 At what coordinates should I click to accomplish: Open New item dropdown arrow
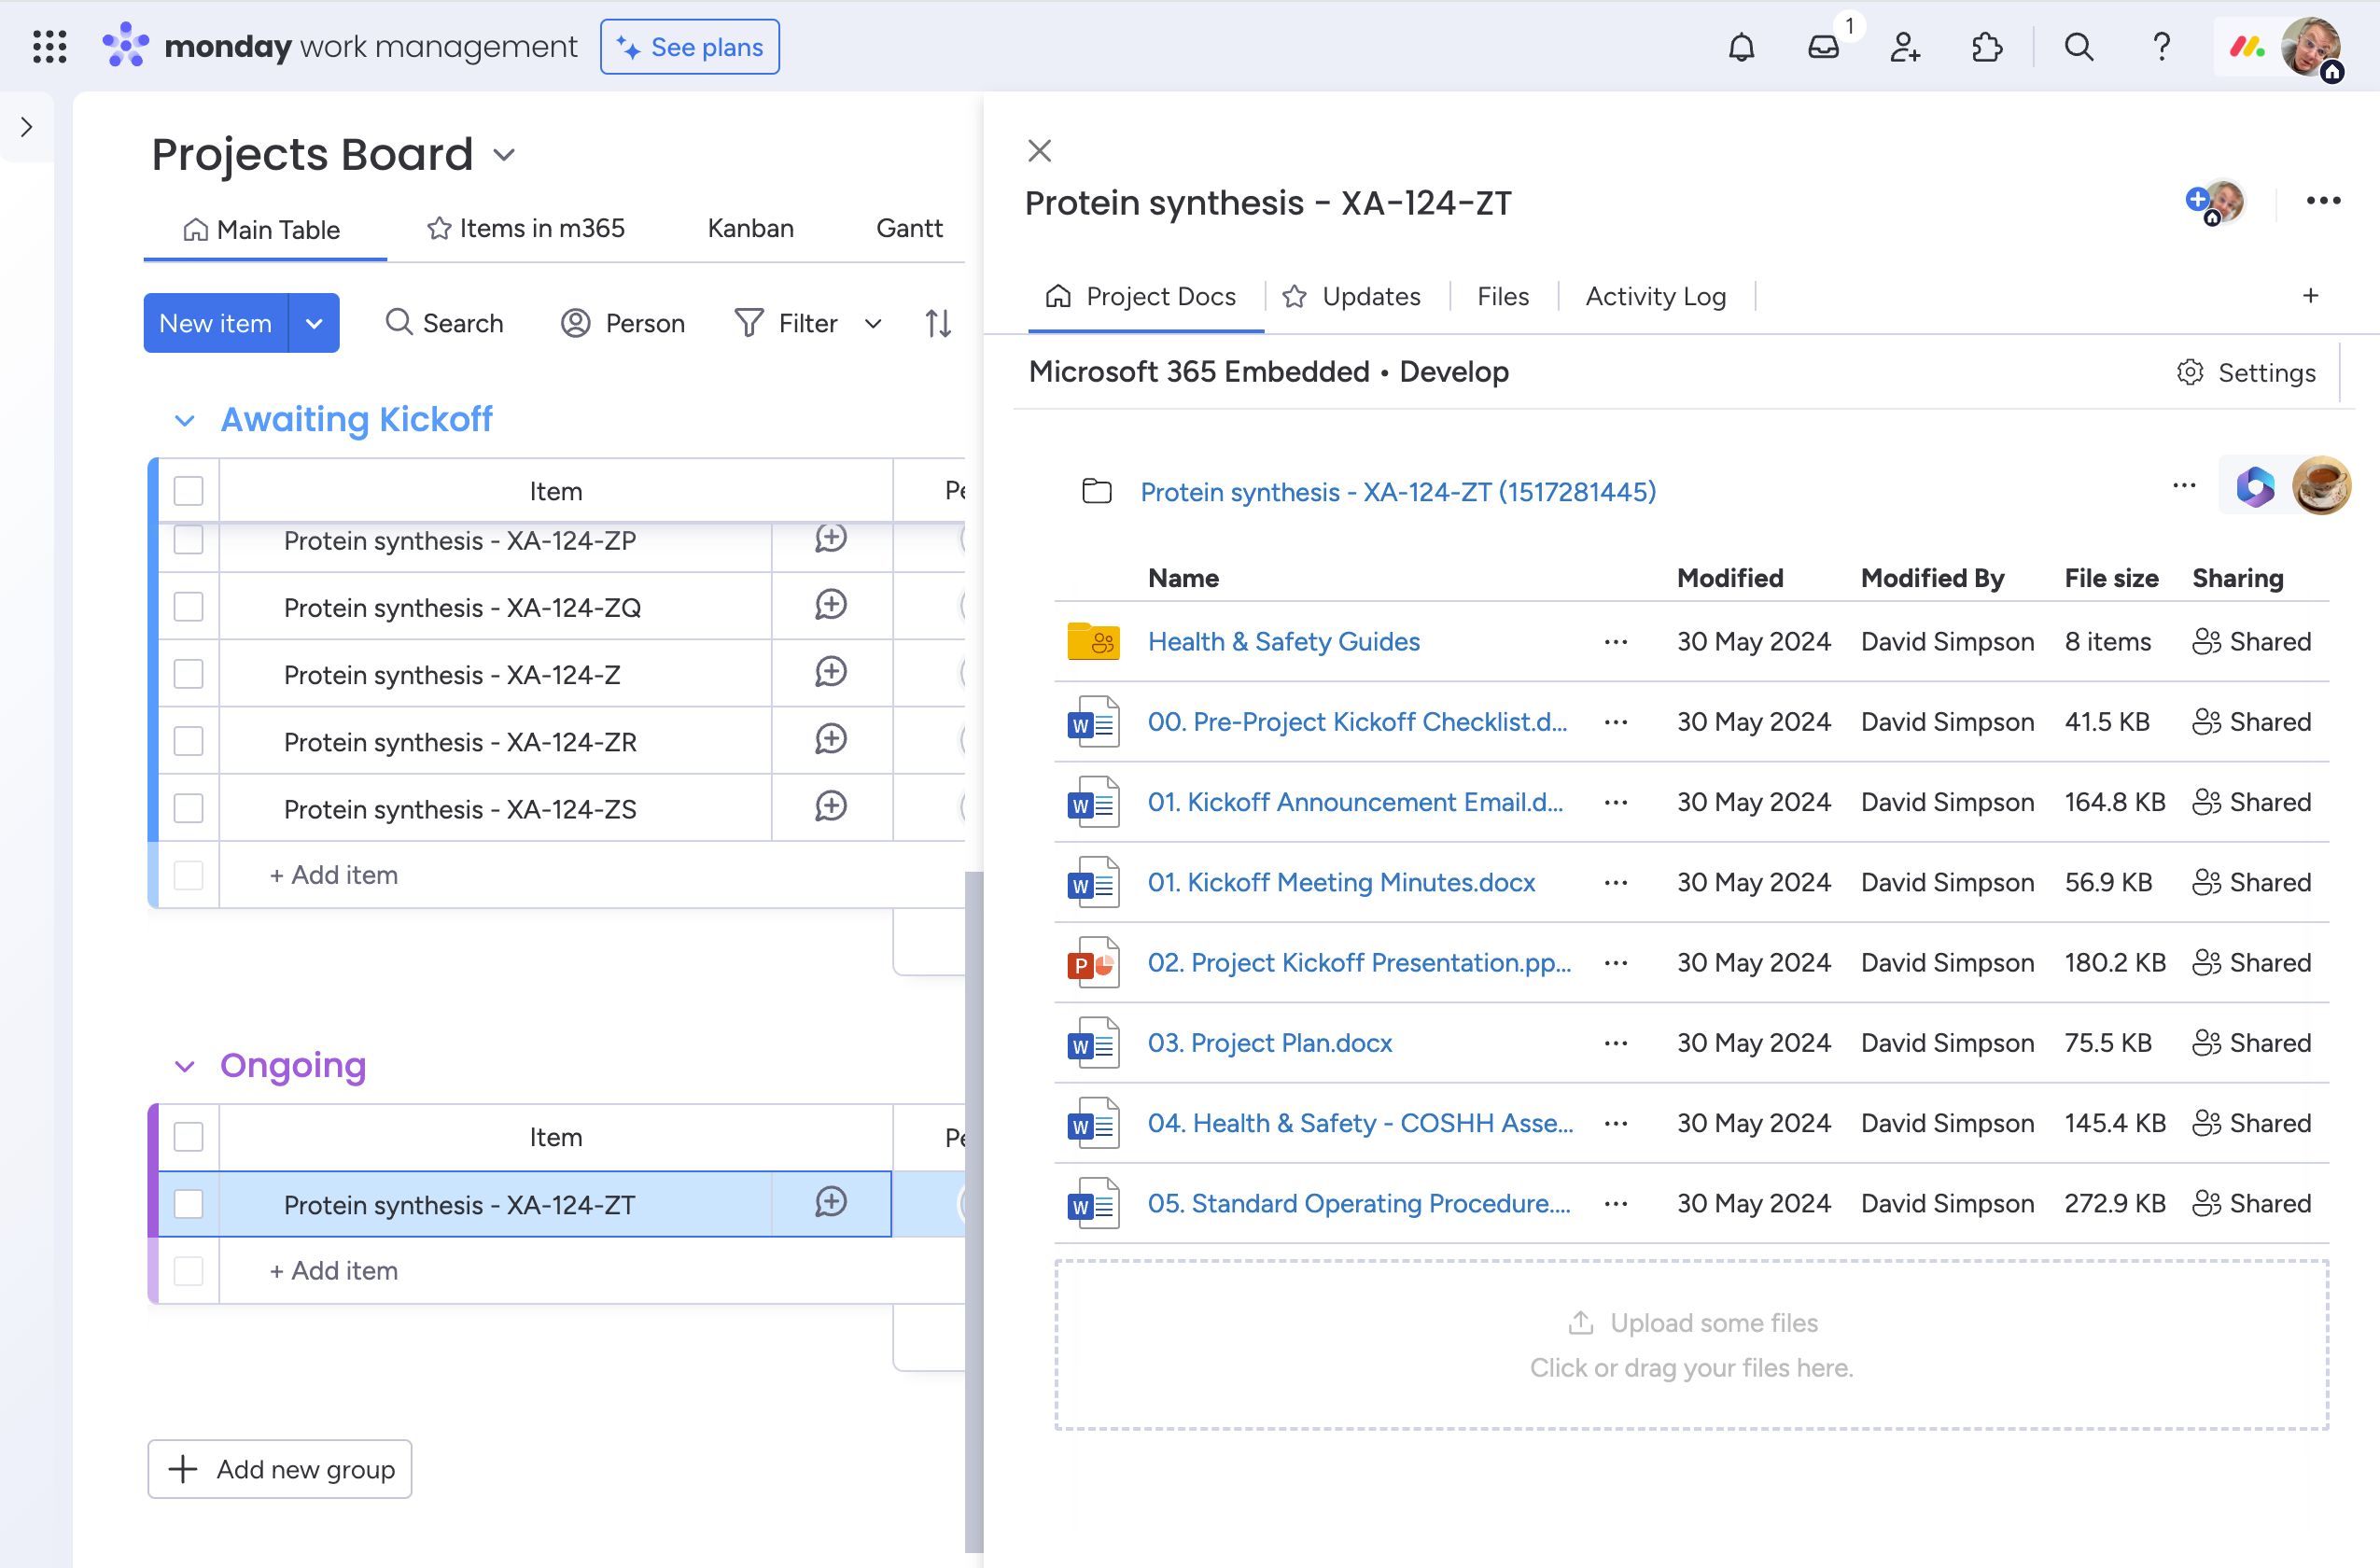pyautogui.click(x=314, y=323)
